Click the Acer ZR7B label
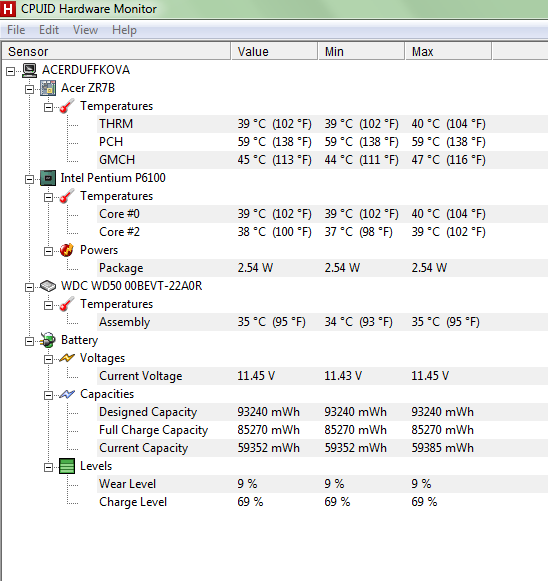This screenshot has height=581, width=548. pyautogui.click(x=88, y=88)
